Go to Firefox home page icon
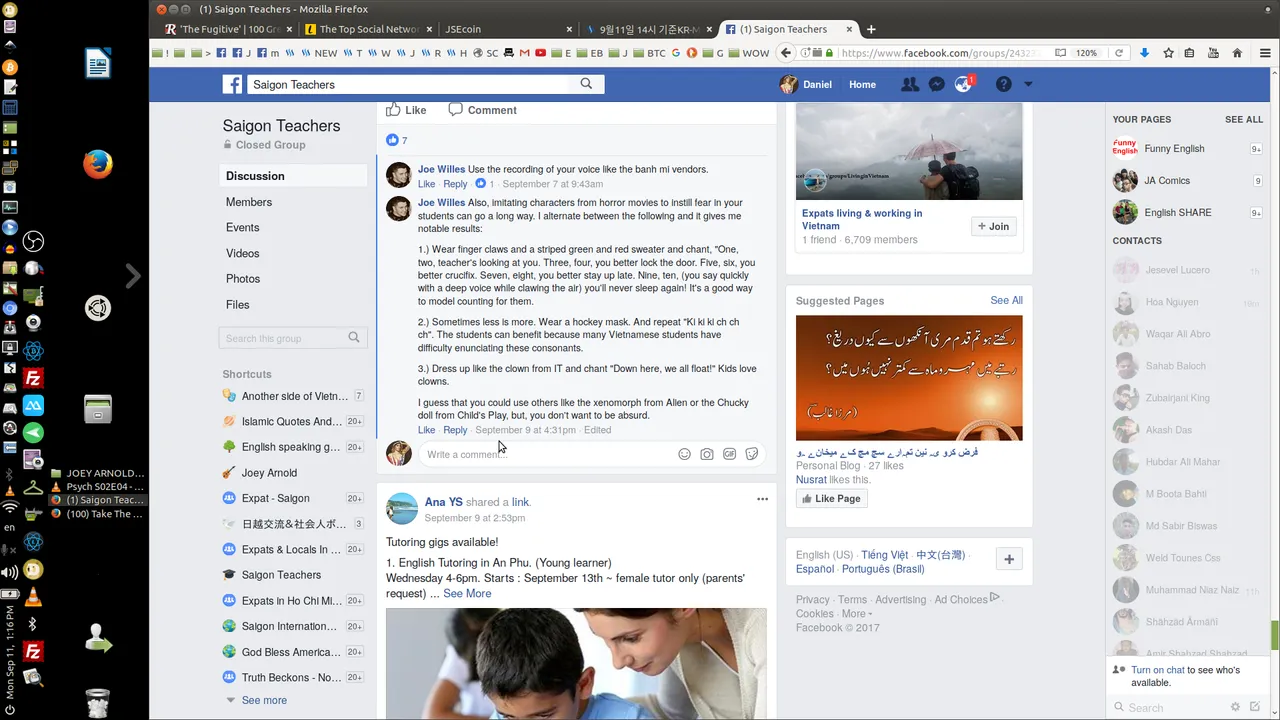 pos(1237,53)
